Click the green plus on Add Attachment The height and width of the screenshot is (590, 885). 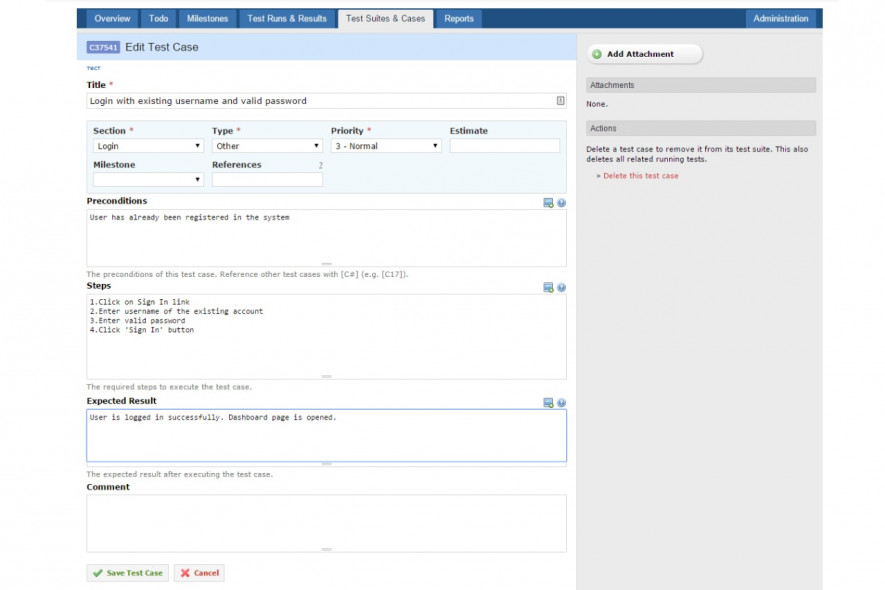pos(597,53)
